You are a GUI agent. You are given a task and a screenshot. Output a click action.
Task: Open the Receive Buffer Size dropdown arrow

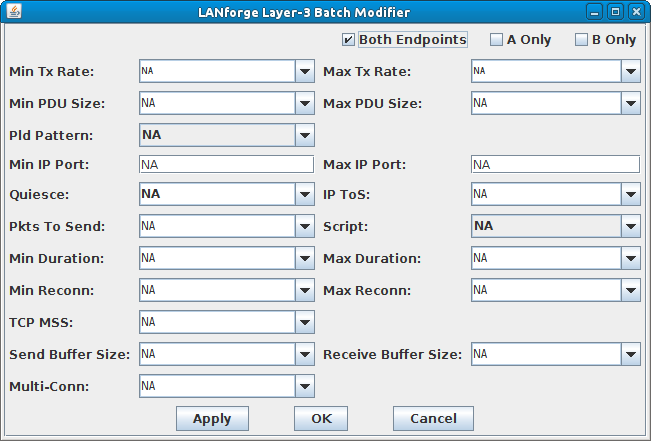tap(631, 354)
